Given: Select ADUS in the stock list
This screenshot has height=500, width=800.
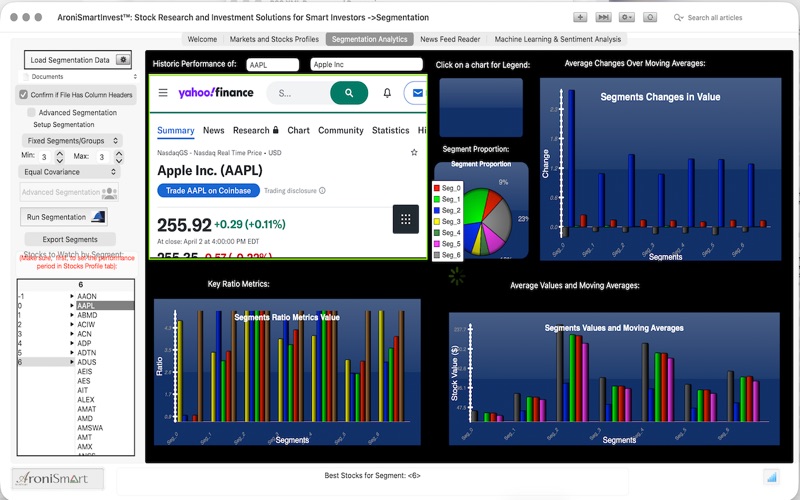Looking at the screenshot, I should click(87, 362).
